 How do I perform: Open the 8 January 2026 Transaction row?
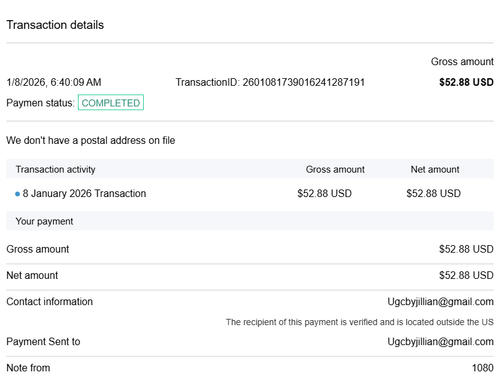(x=250, y=194)
